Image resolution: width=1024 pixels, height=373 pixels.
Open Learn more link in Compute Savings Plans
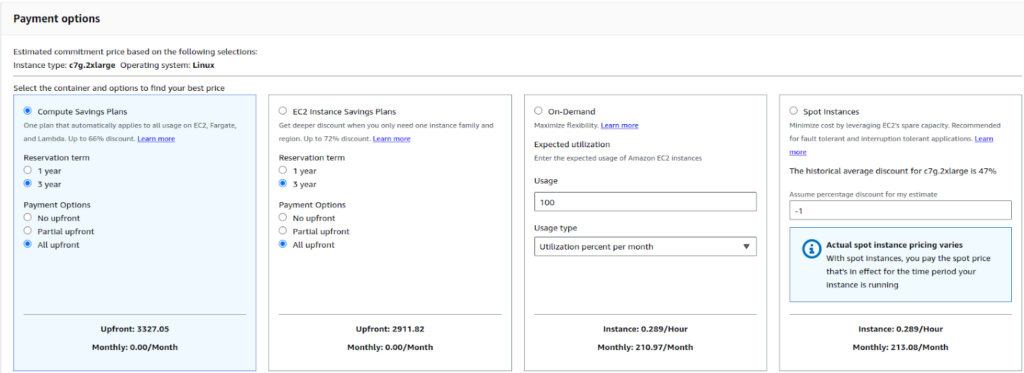(x=156, y=138)
